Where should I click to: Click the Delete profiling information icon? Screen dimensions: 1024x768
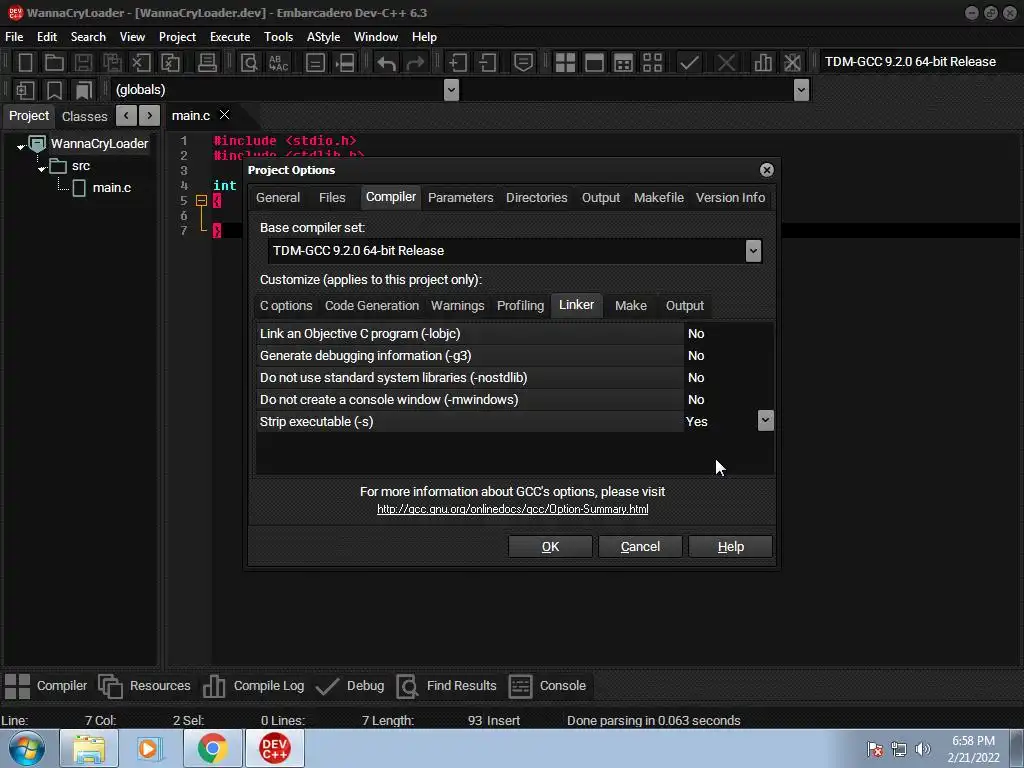pyautogui.click(x=792, y=63)
